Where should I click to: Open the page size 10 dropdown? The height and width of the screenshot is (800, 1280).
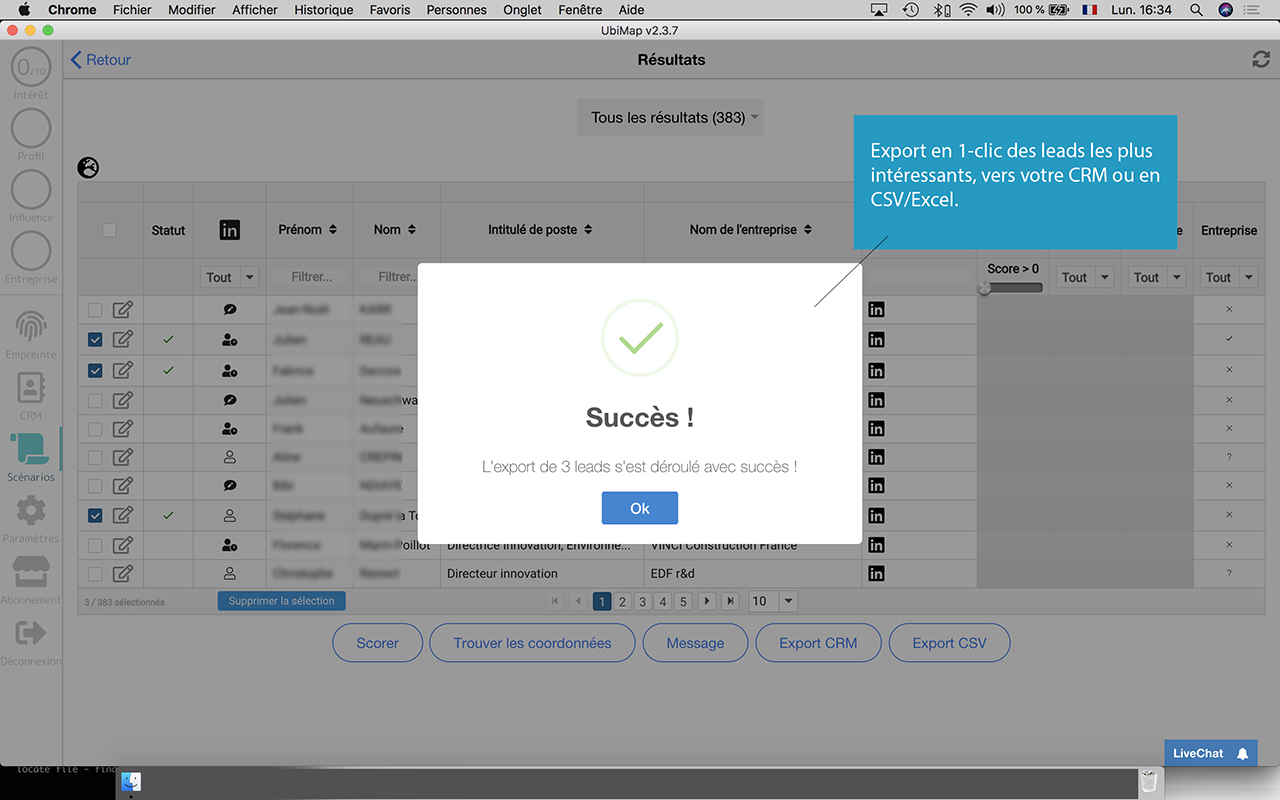(773, 601)
